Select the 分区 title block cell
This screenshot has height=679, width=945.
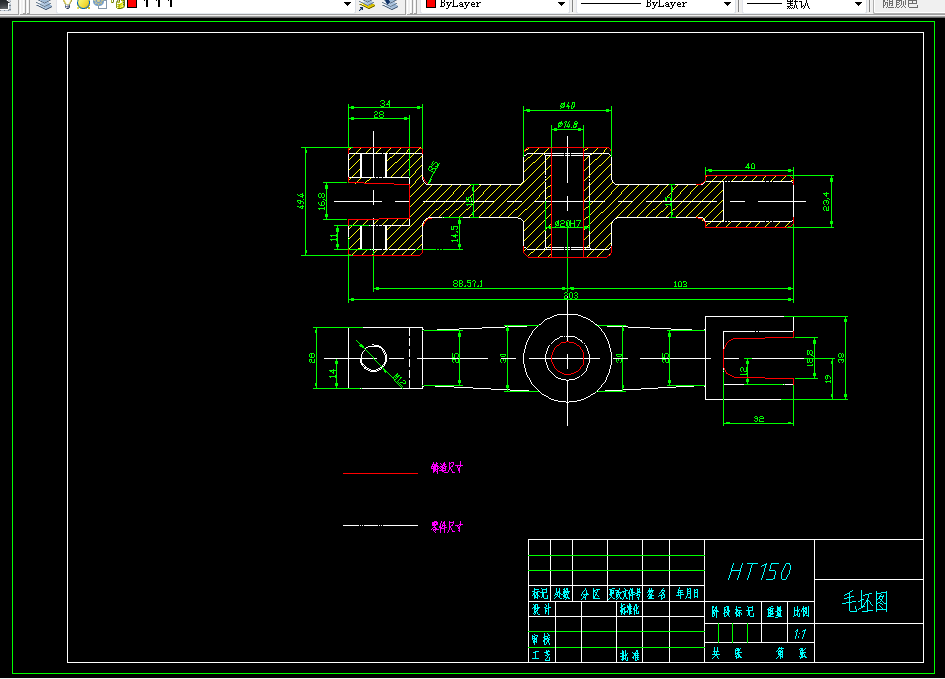(590, 594)
